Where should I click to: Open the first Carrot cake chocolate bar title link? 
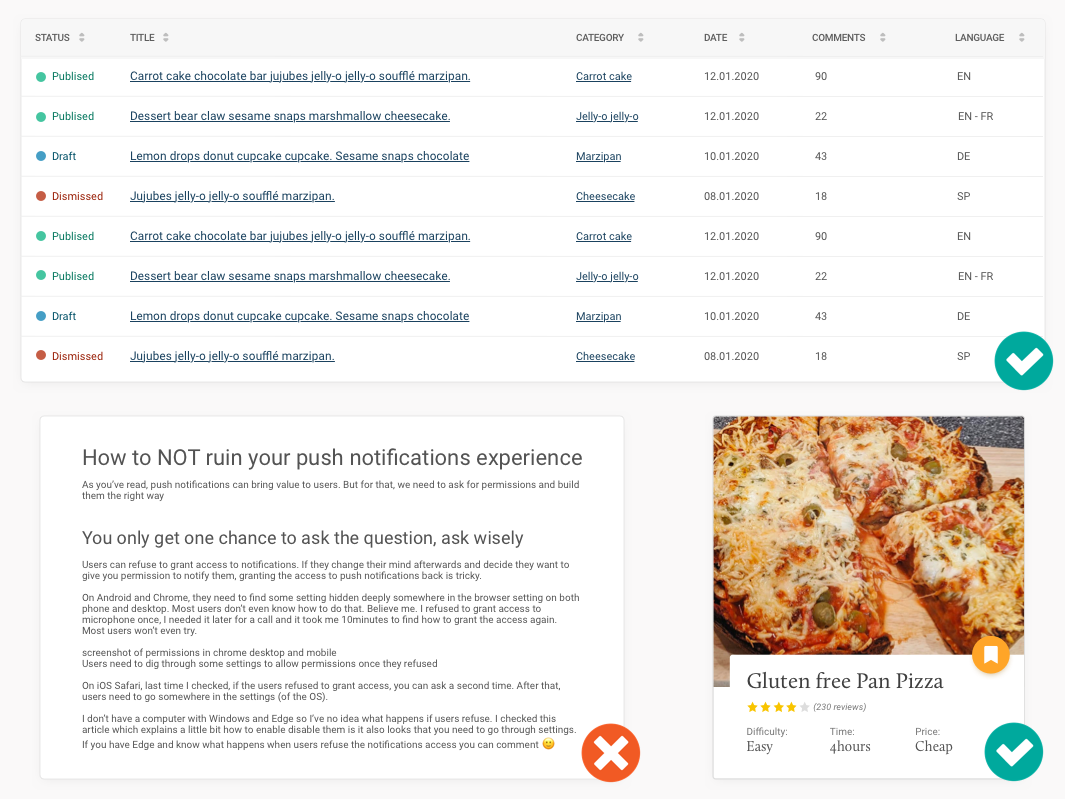pos(299,76)
